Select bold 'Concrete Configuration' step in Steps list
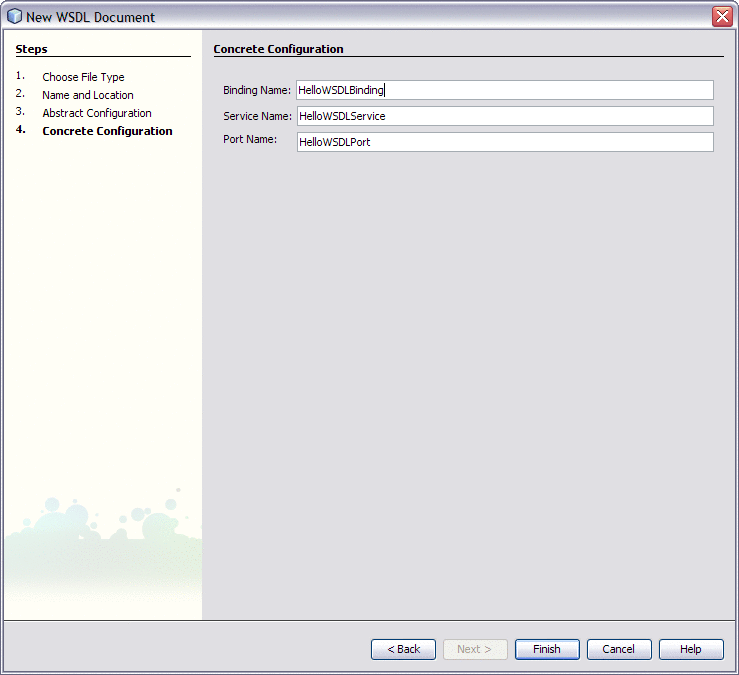 [107, 131]
